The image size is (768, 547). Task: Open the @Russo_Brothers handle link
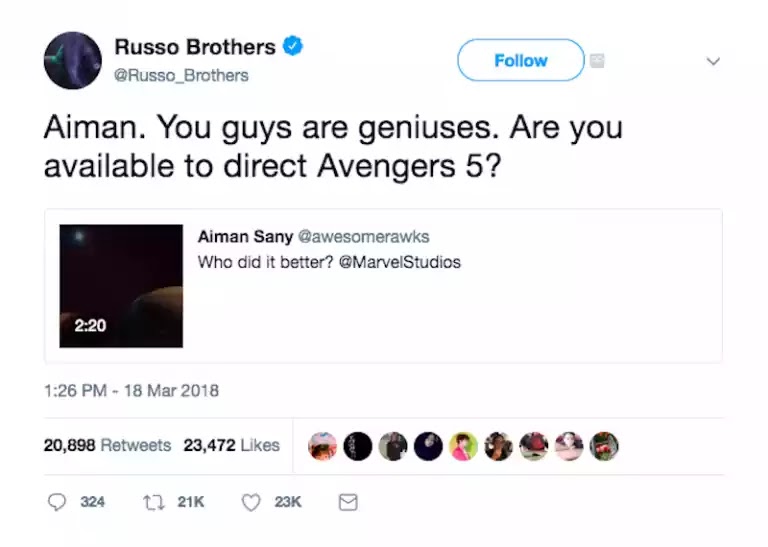point(181,75)
